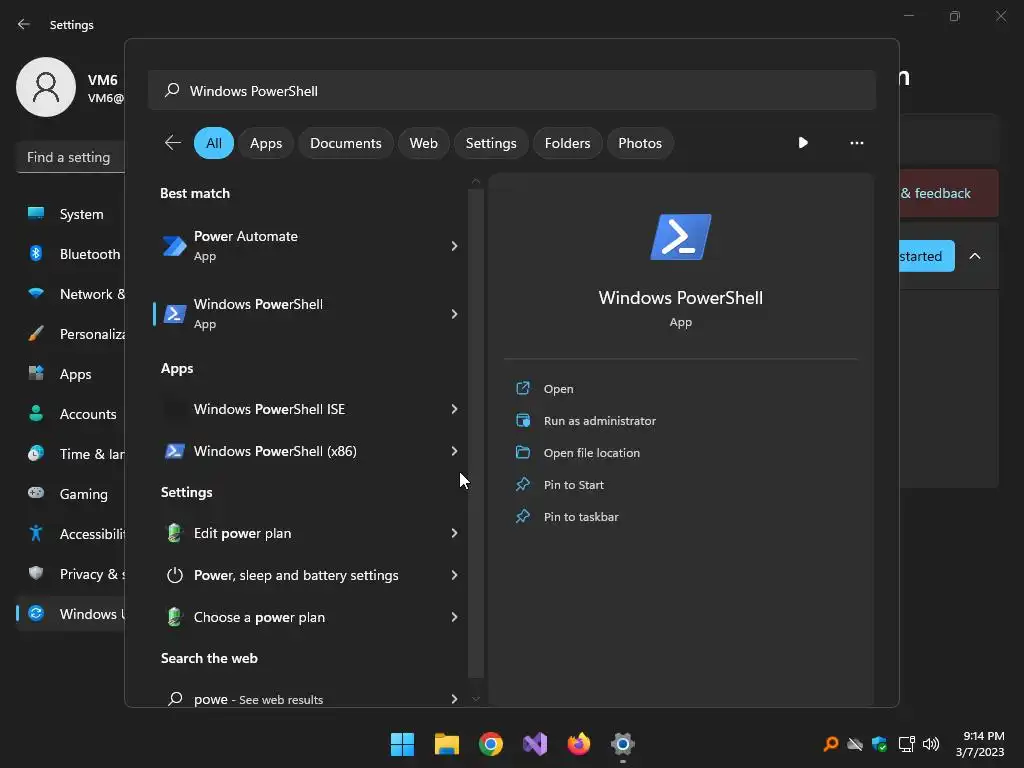The height and width of the screenshot is (768, 1024).
Task: Switch to Web filter tab
Action: click(423, 143)
